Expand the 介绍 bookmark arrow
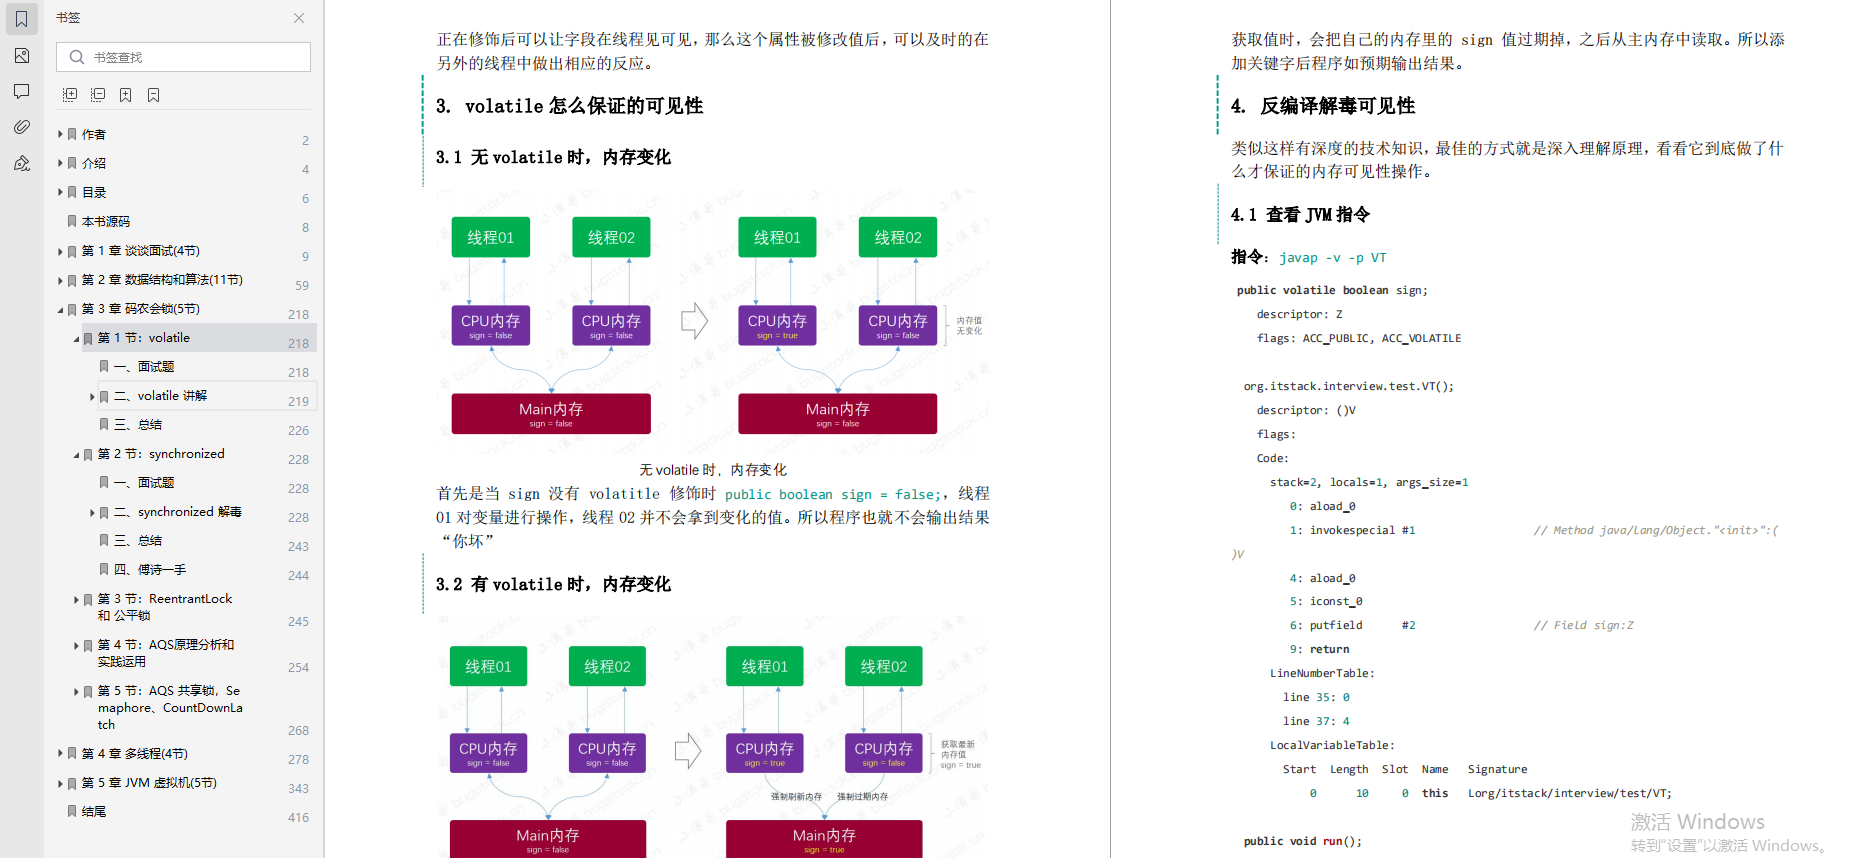 [60, 163]
